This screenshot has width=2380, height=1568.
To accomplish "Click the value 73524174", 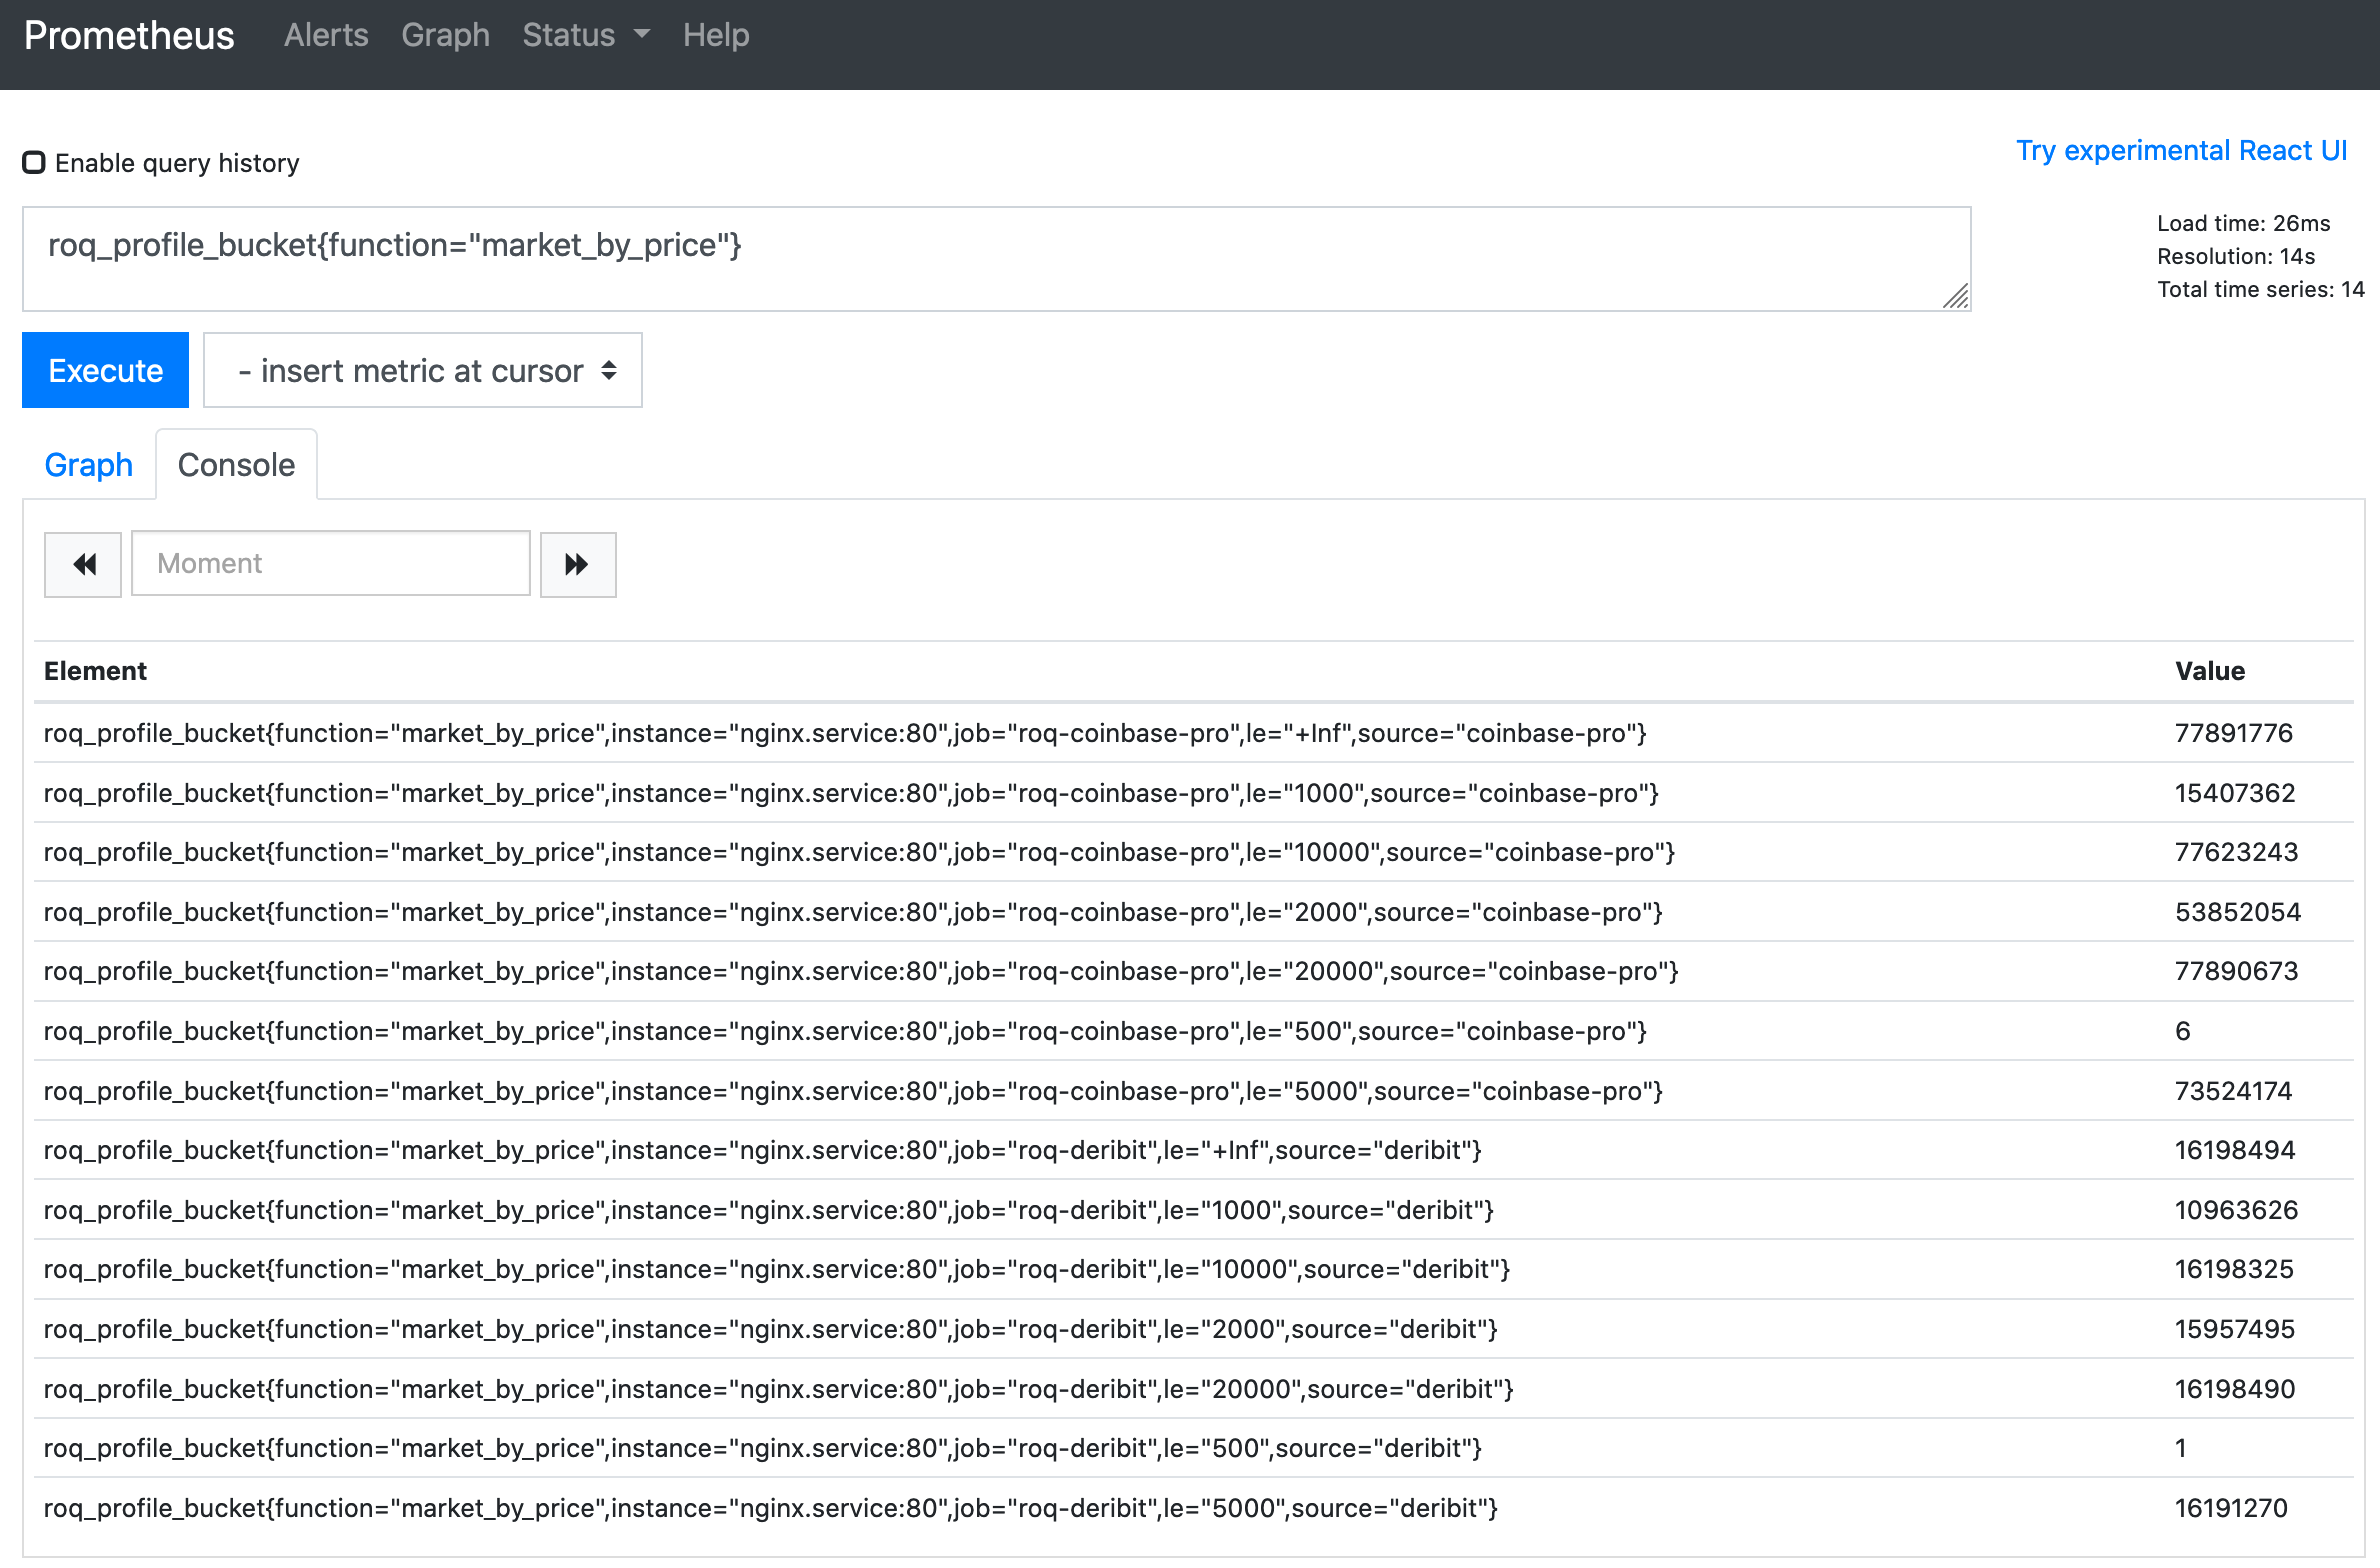I will pos(2234,1091).
